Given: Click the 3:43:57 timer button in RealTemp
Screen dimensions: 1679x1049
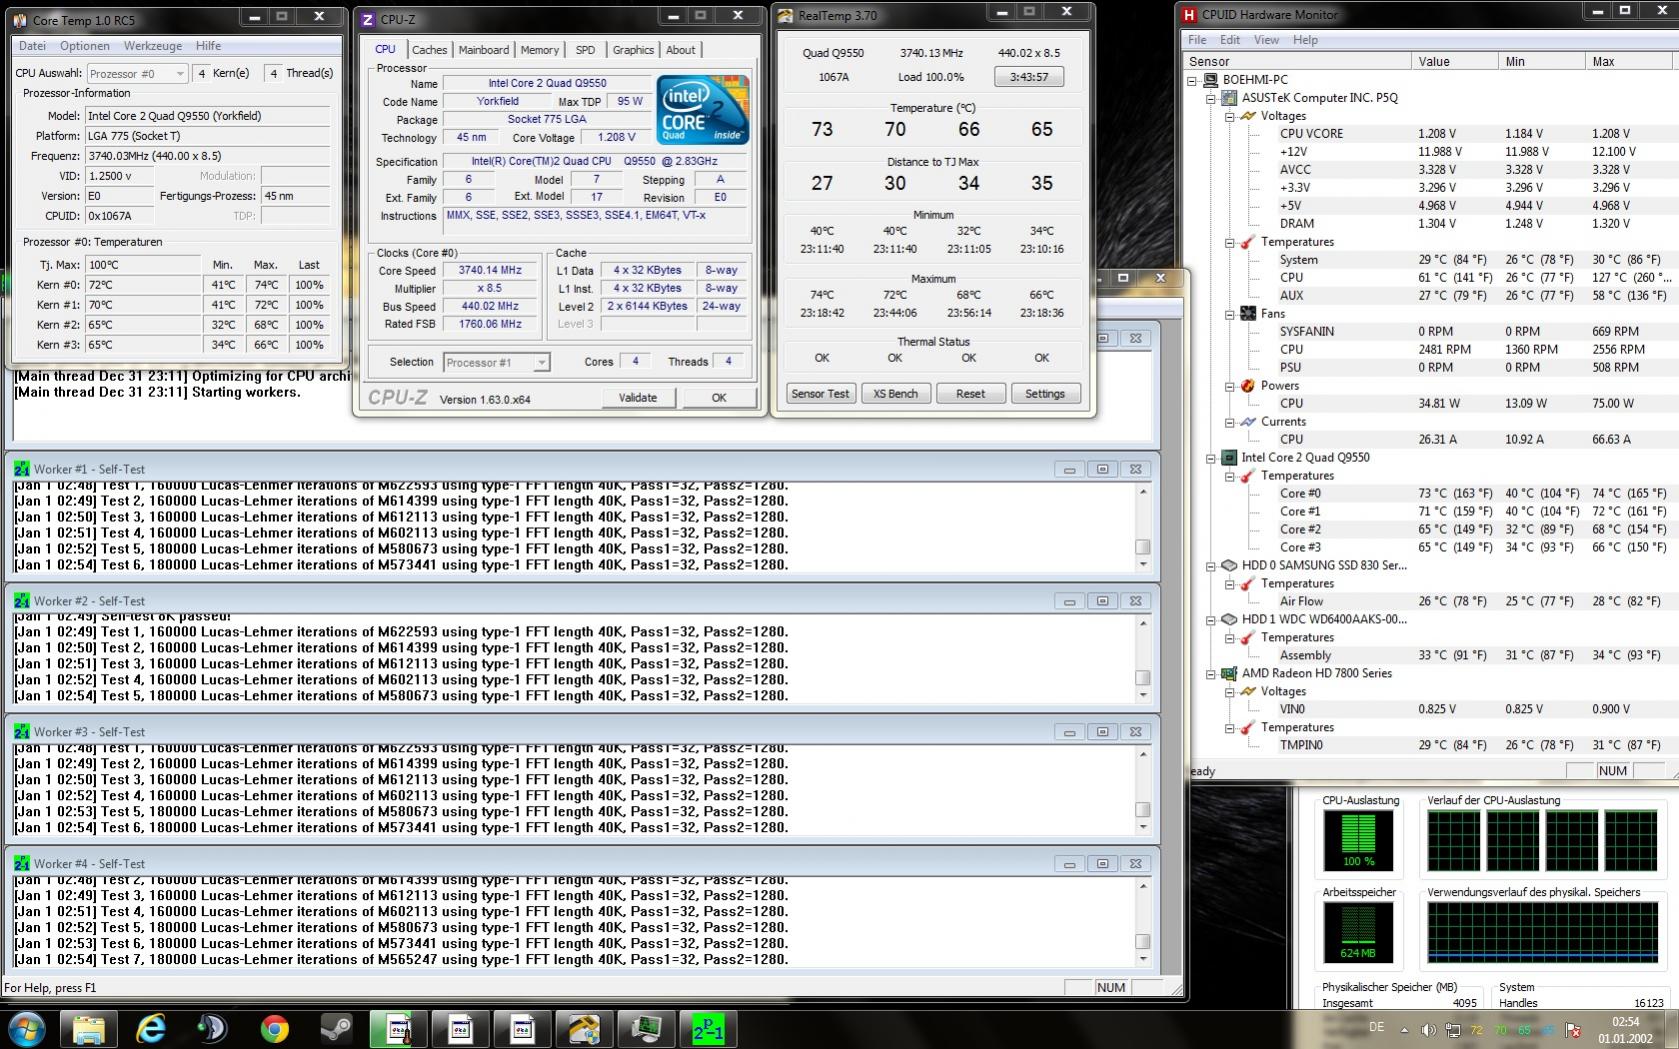Looking at the screenshot, I should 1029,77.
